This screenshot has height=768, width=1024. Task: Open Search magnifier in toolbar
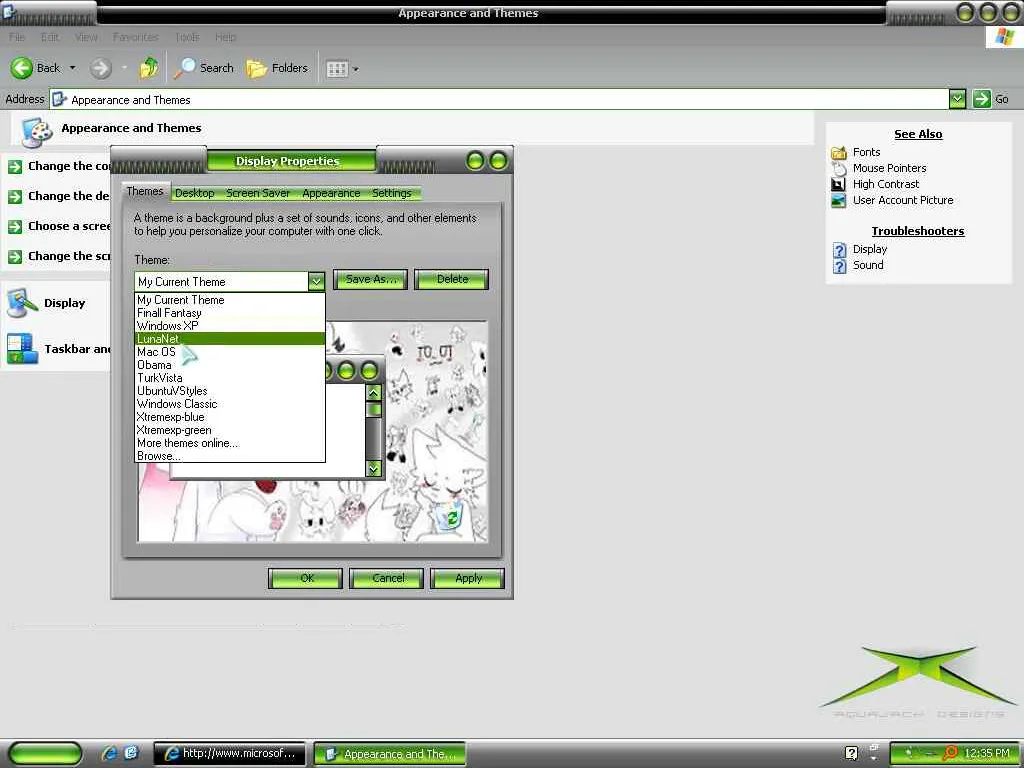pyautogui.click(x=184, y=68)
